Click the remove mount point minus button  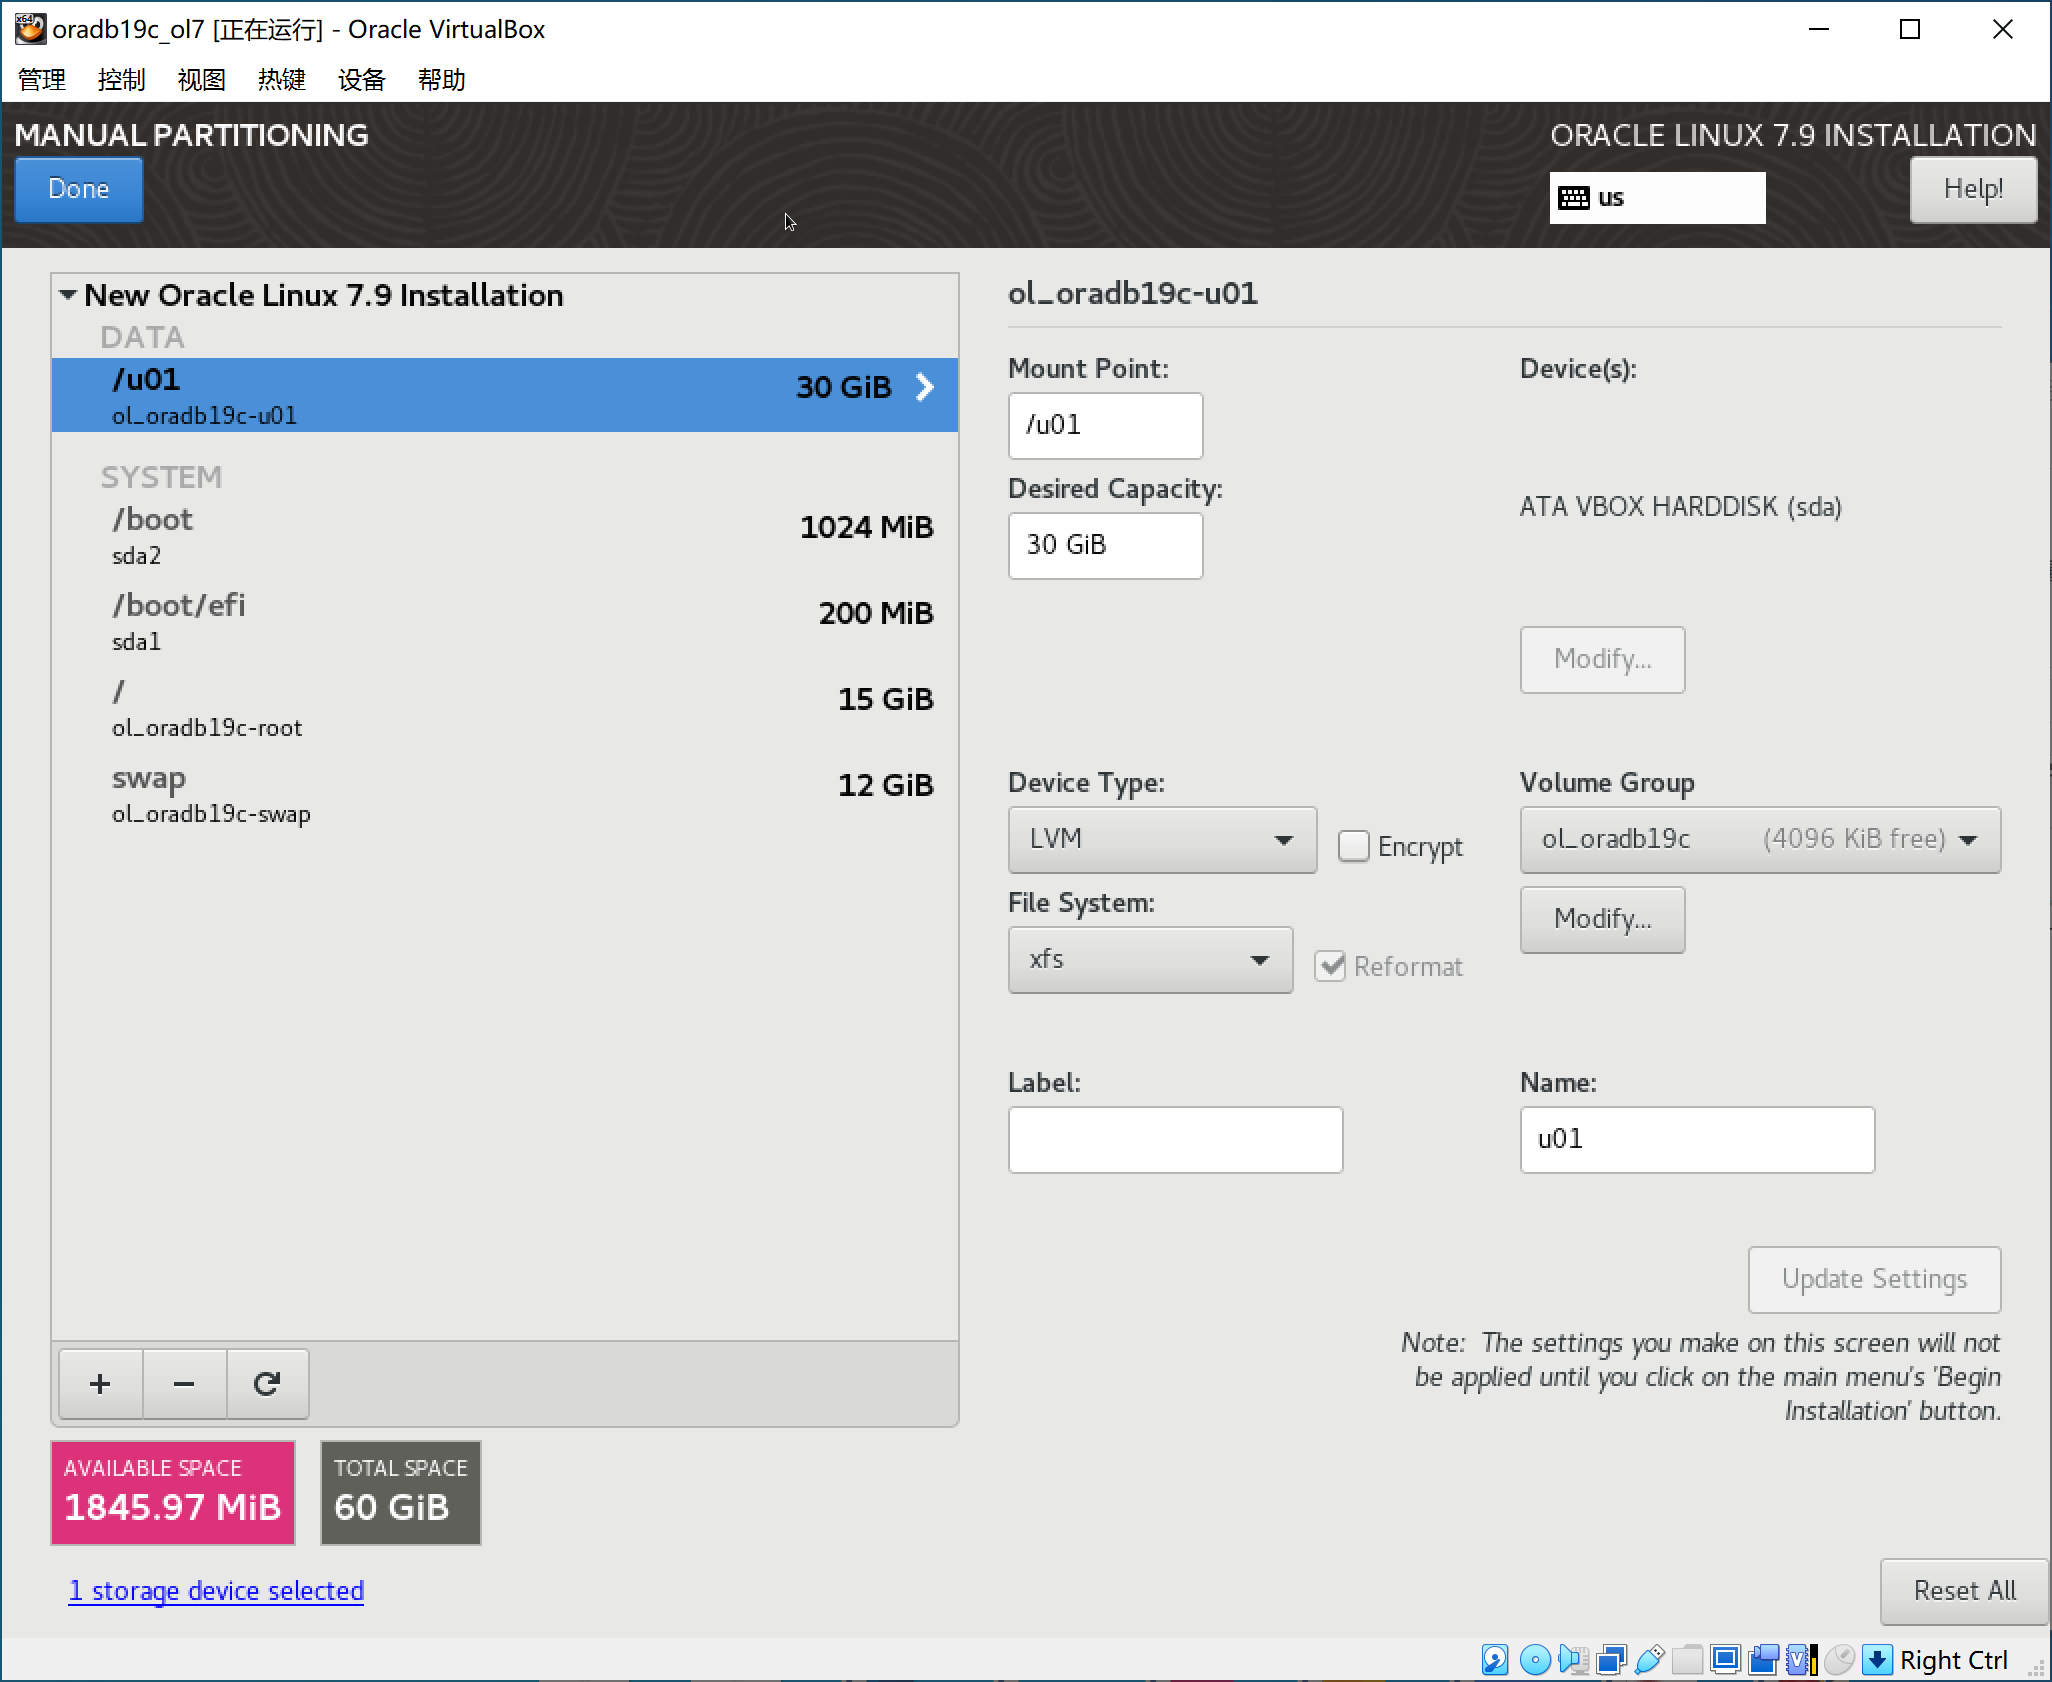pos(184,1384)
